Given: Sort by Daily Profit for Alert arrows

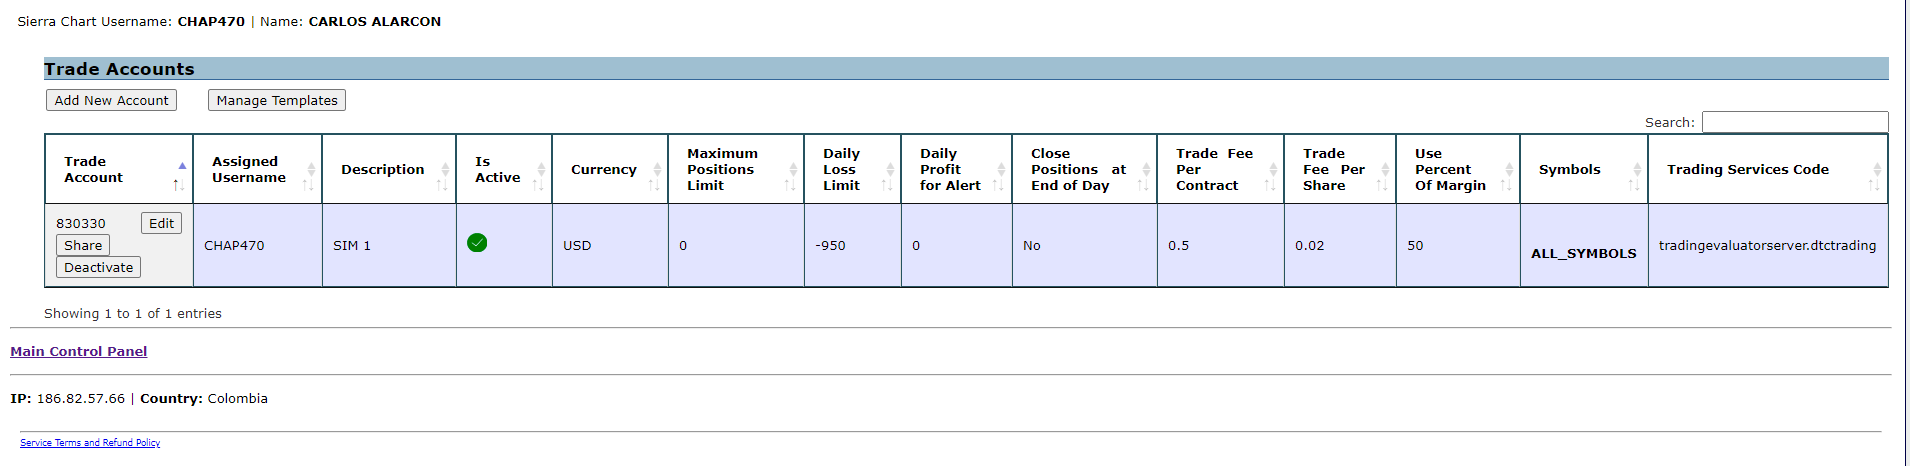Looking at the screenshot, I should (x=1000, y=176).
